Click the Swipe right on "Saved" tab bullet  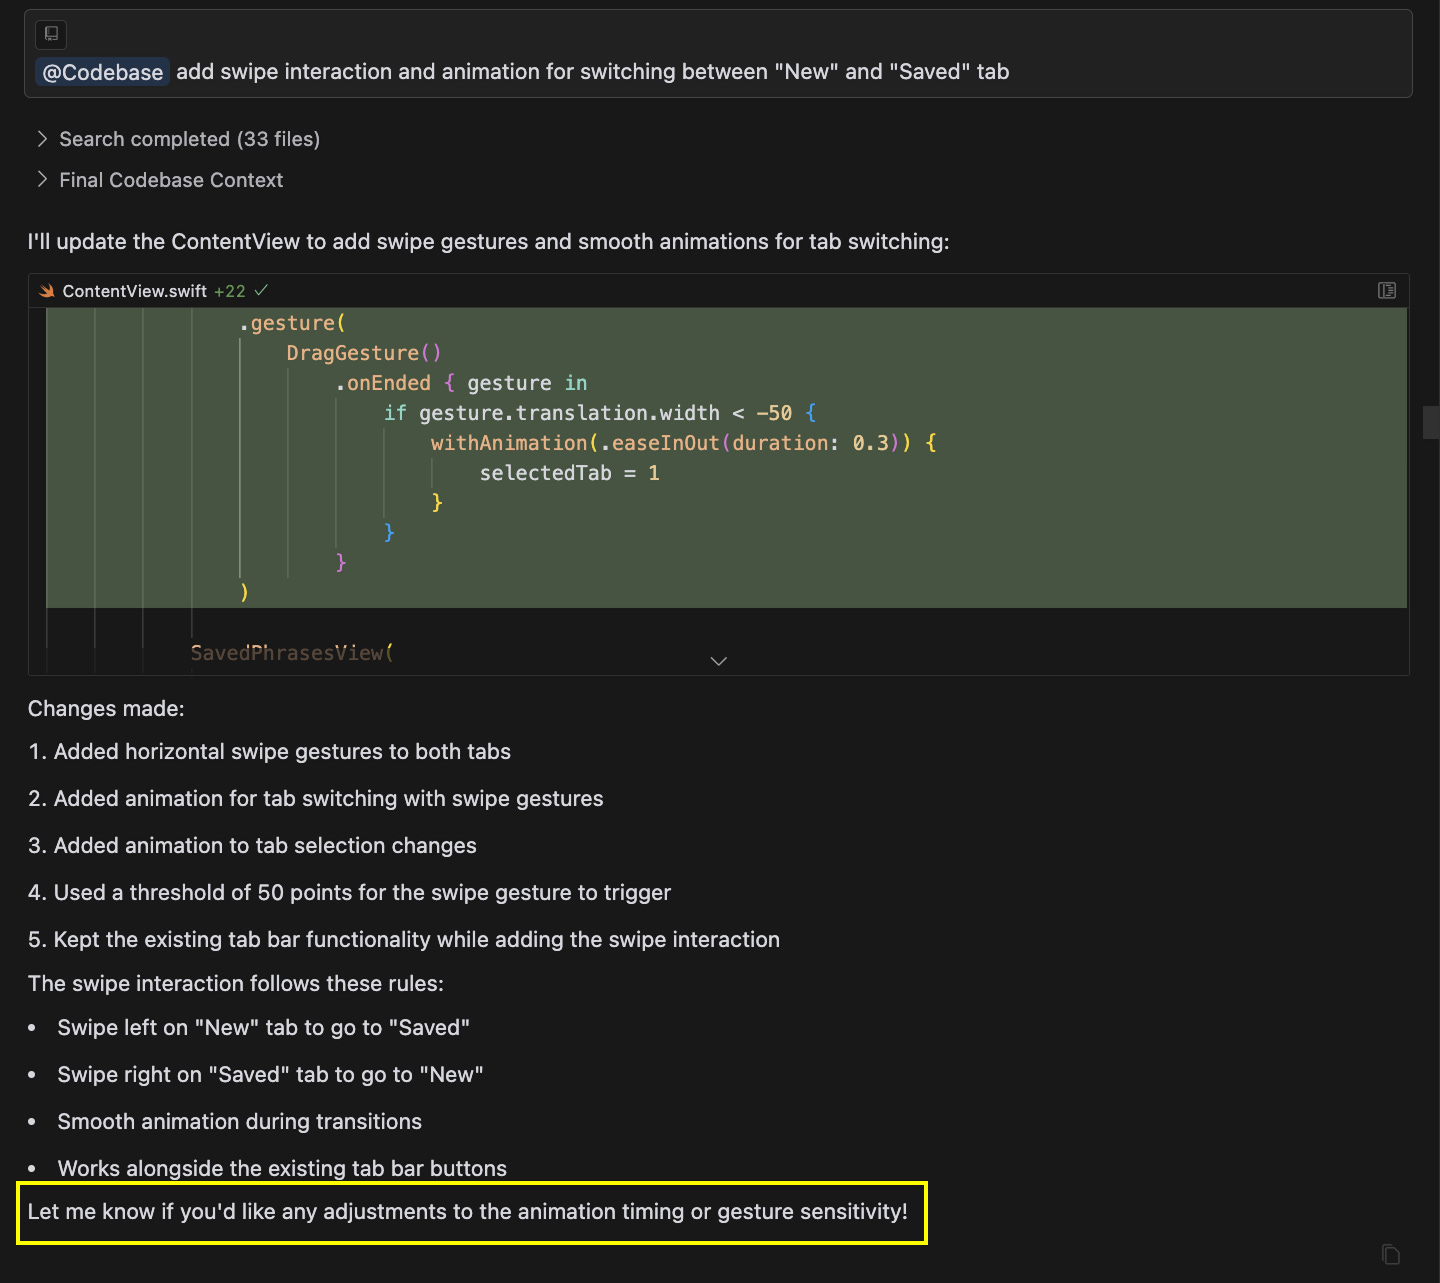[x=270, y=1075]
